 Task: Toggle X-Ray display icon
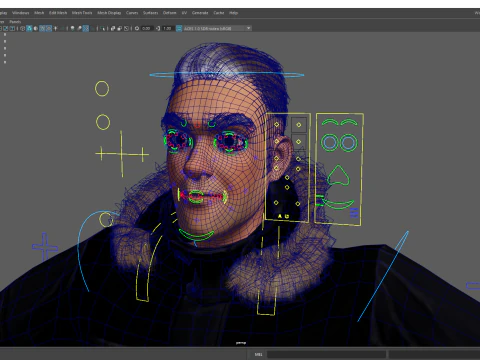pyautogui.click(x=113, y=28)
